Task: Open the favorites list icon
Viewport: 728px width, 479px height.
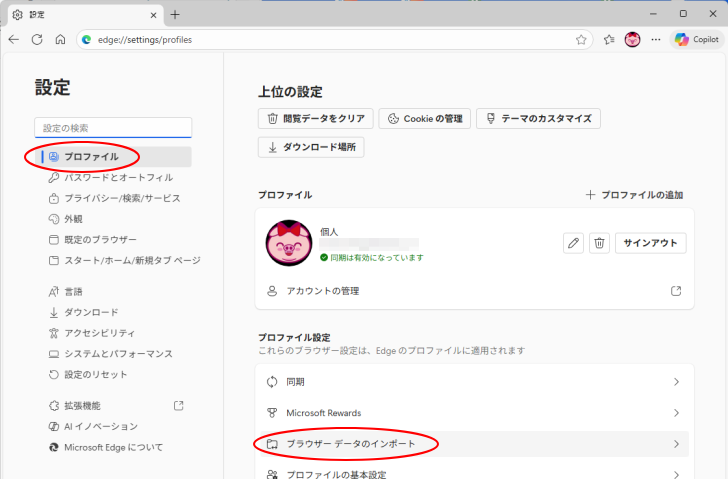Action: (x=609, y=40)
